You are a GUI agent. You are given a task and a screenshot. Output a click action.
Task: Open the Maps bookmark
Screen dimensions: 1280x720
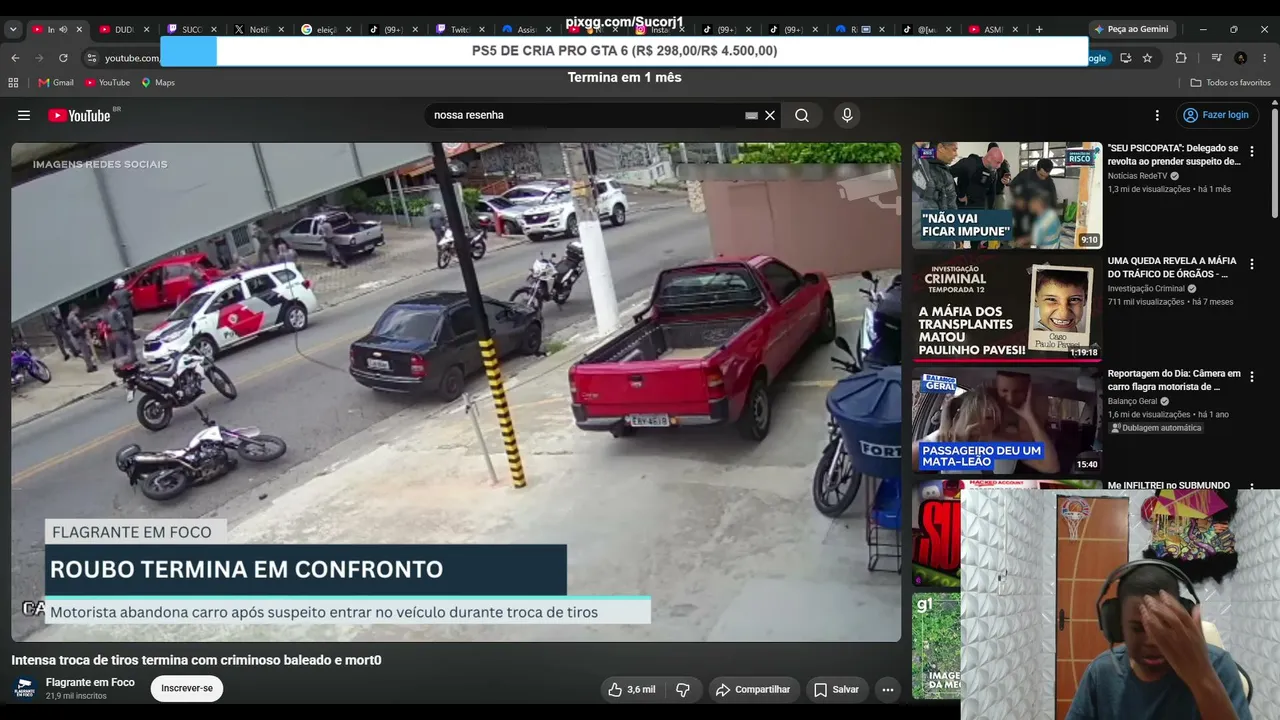tap(158, 83)
